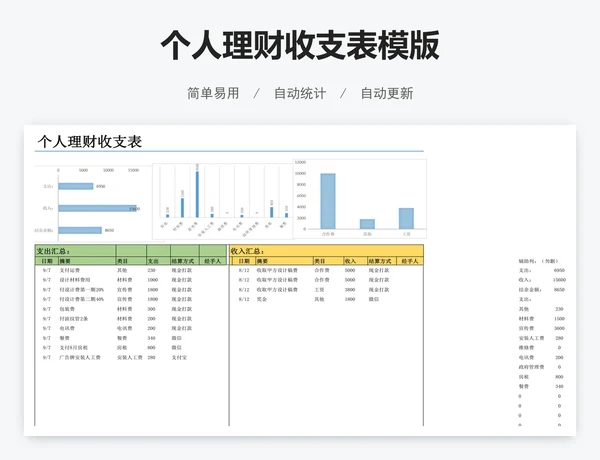Click the 结余金额 bar labeled 8650
The height and width of the screenshot is (460, 600).
[x=80, y=230]
